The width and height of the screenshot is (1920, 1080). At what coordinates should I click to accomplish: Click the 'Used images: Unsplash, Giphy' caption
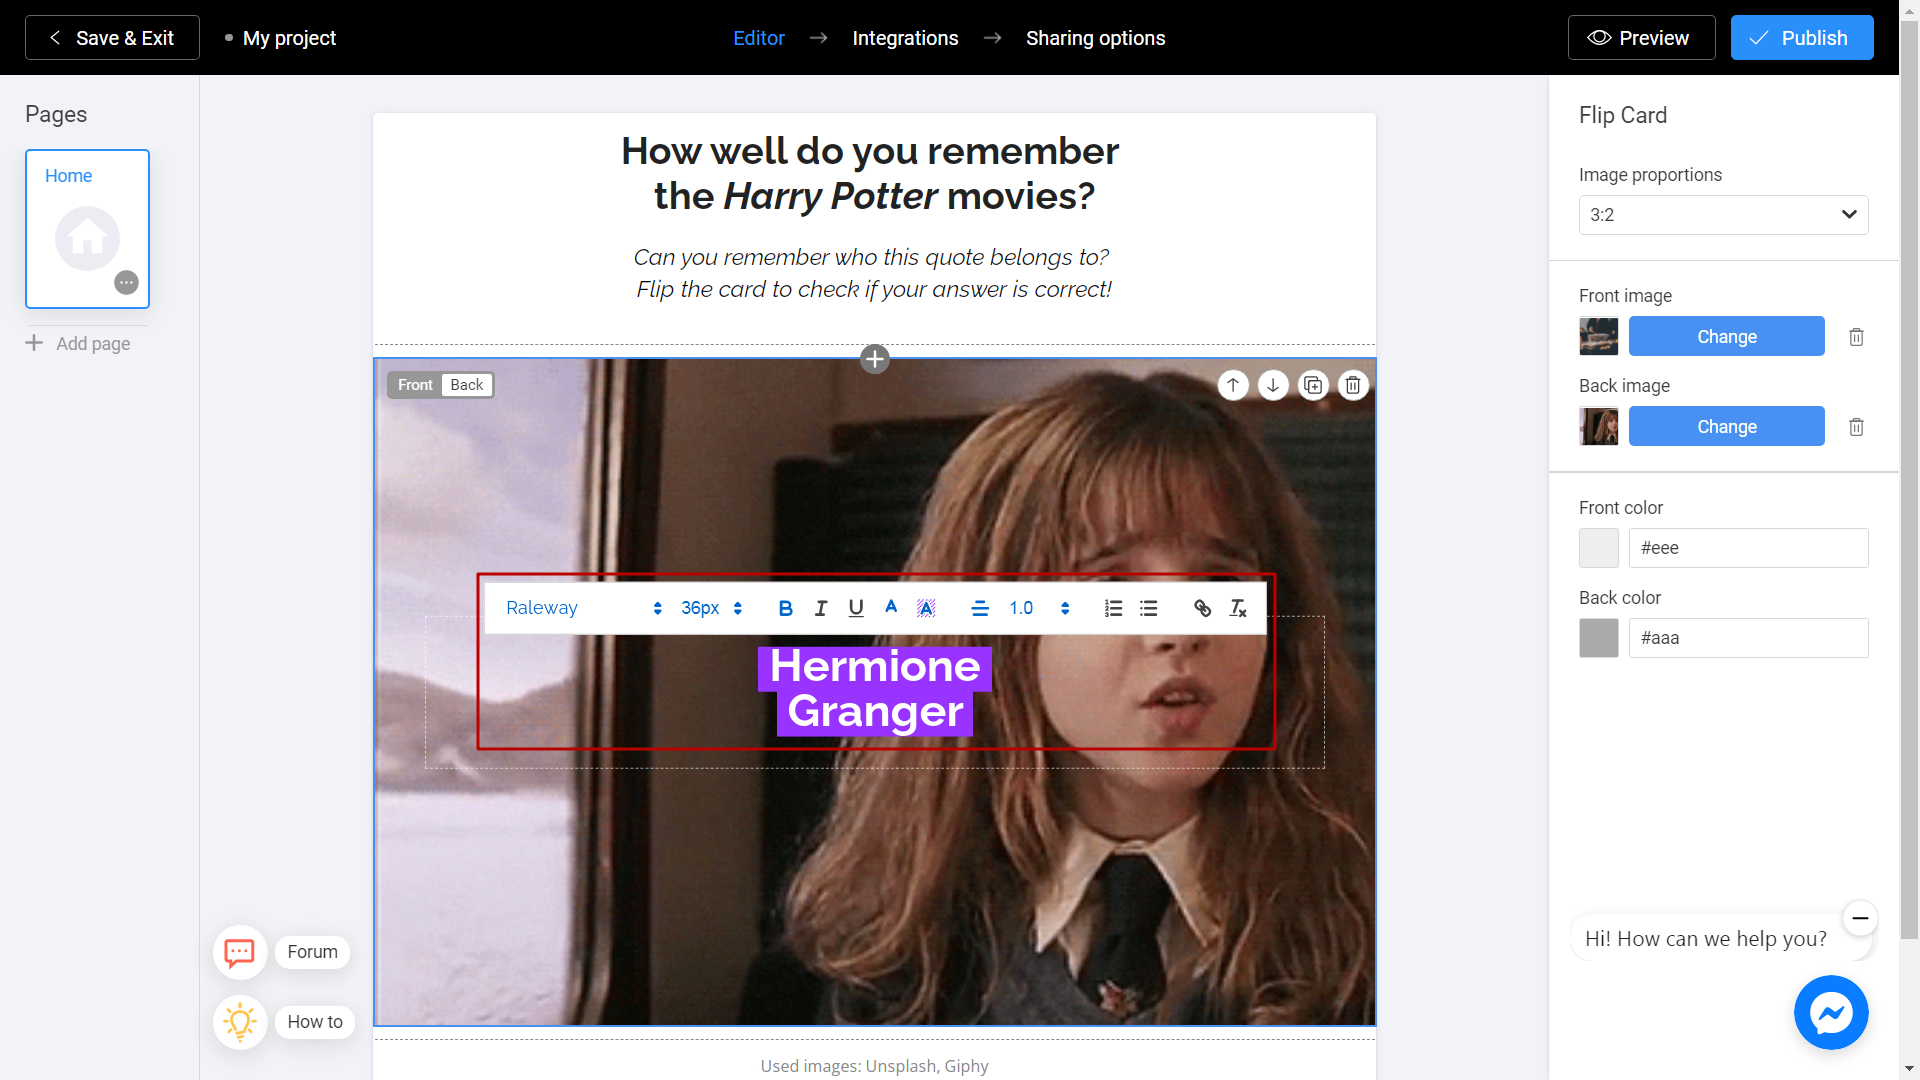(x=874, y=1066)
